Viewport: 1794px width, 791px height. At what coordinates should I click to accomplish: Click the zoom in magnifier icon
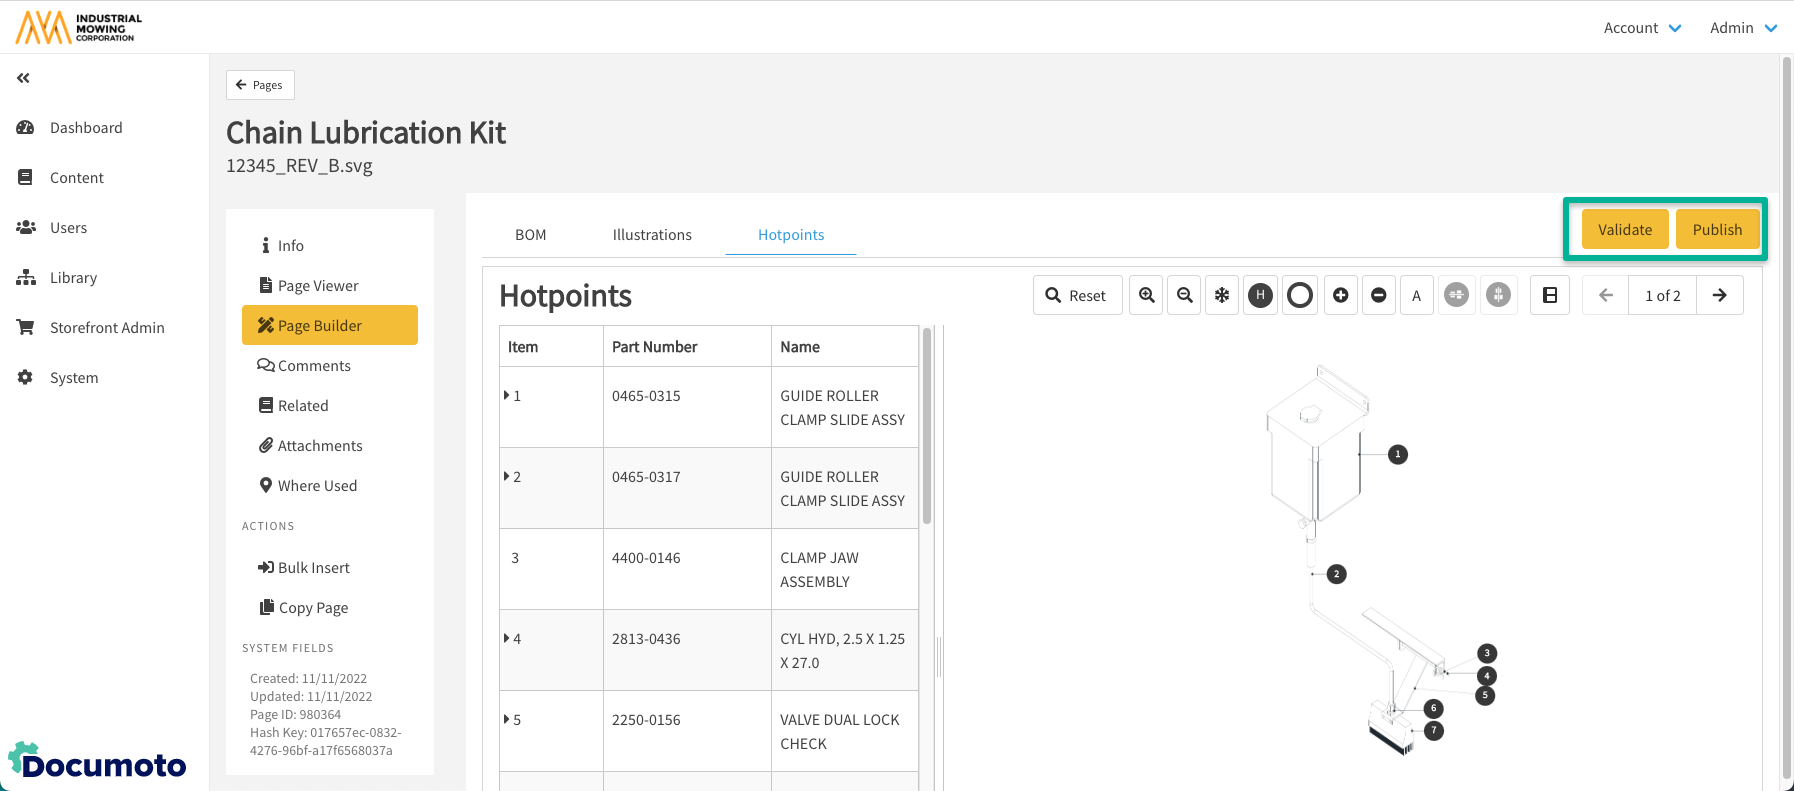point(1146,295)
